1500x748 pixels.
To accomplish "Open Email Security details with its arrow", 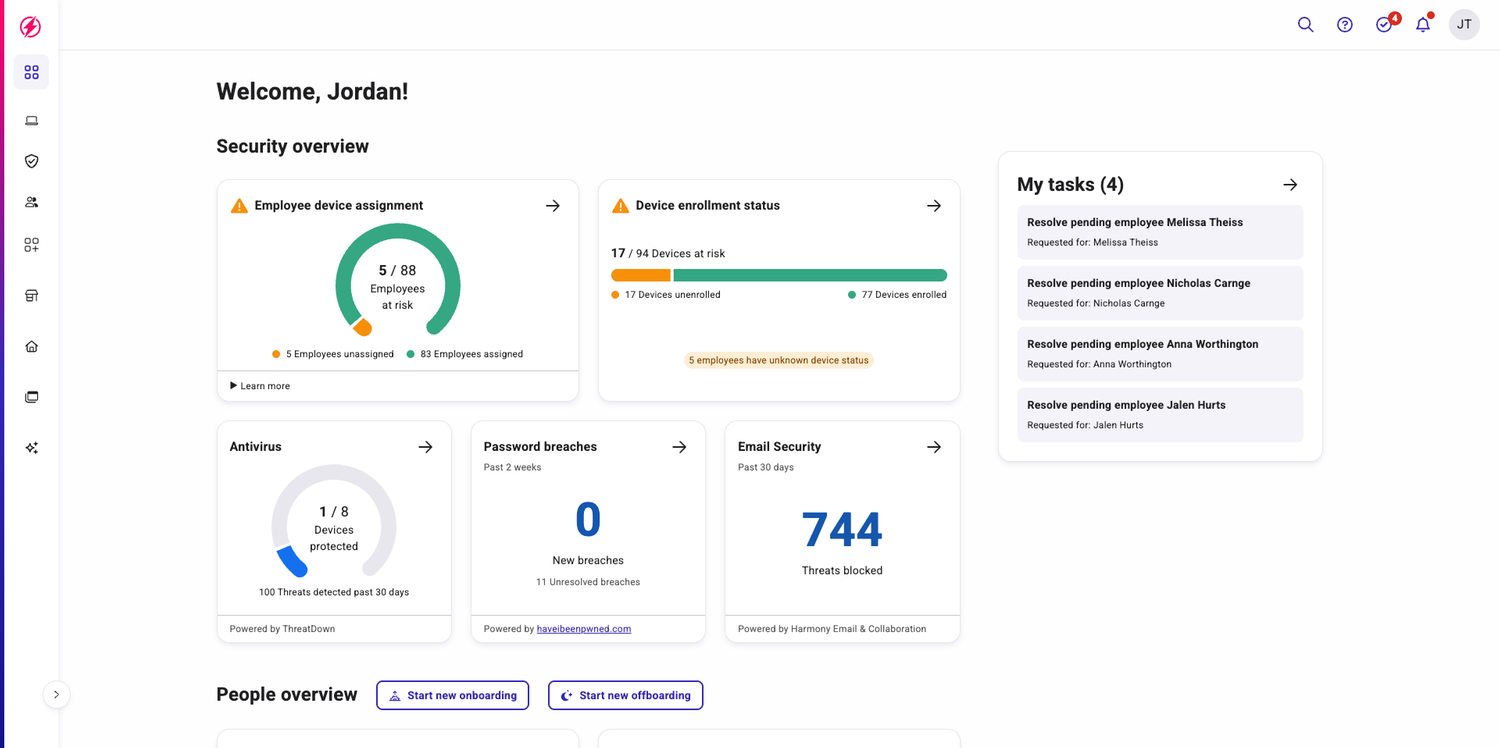I will pyautogui.click(x=933, y=447).
